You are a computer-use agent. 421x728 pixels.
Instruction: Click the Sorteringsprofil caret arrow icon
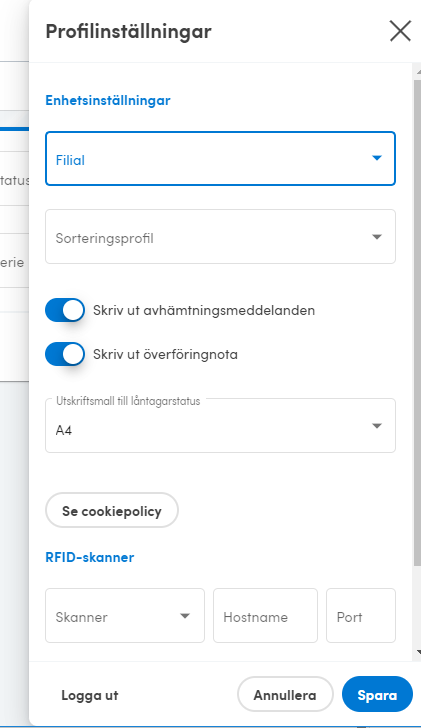pos(377,237)
